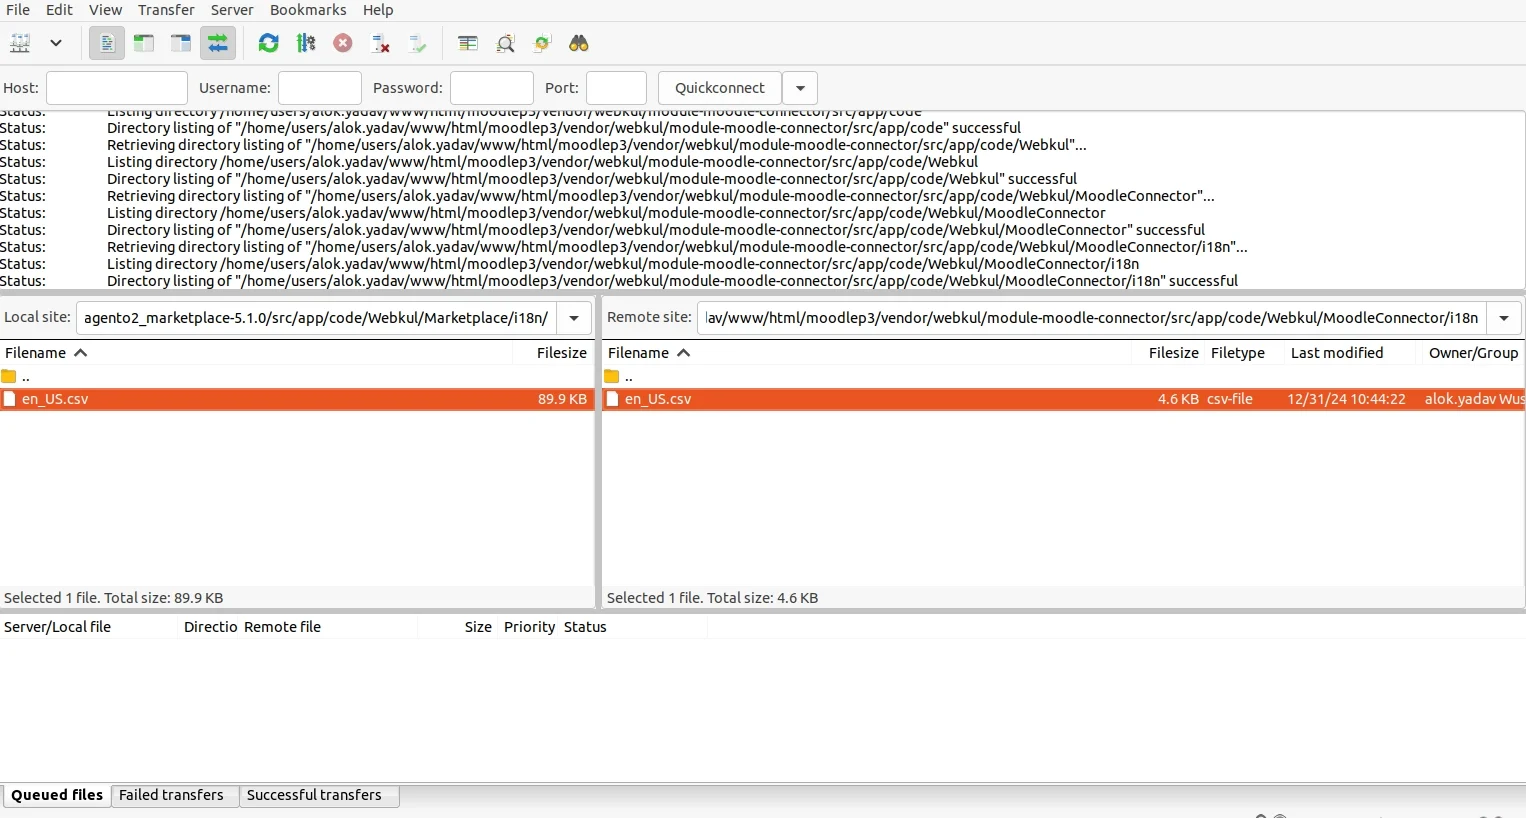Toggle the message log display
The height and width of the screenshot is (818, 1526).
106,43
